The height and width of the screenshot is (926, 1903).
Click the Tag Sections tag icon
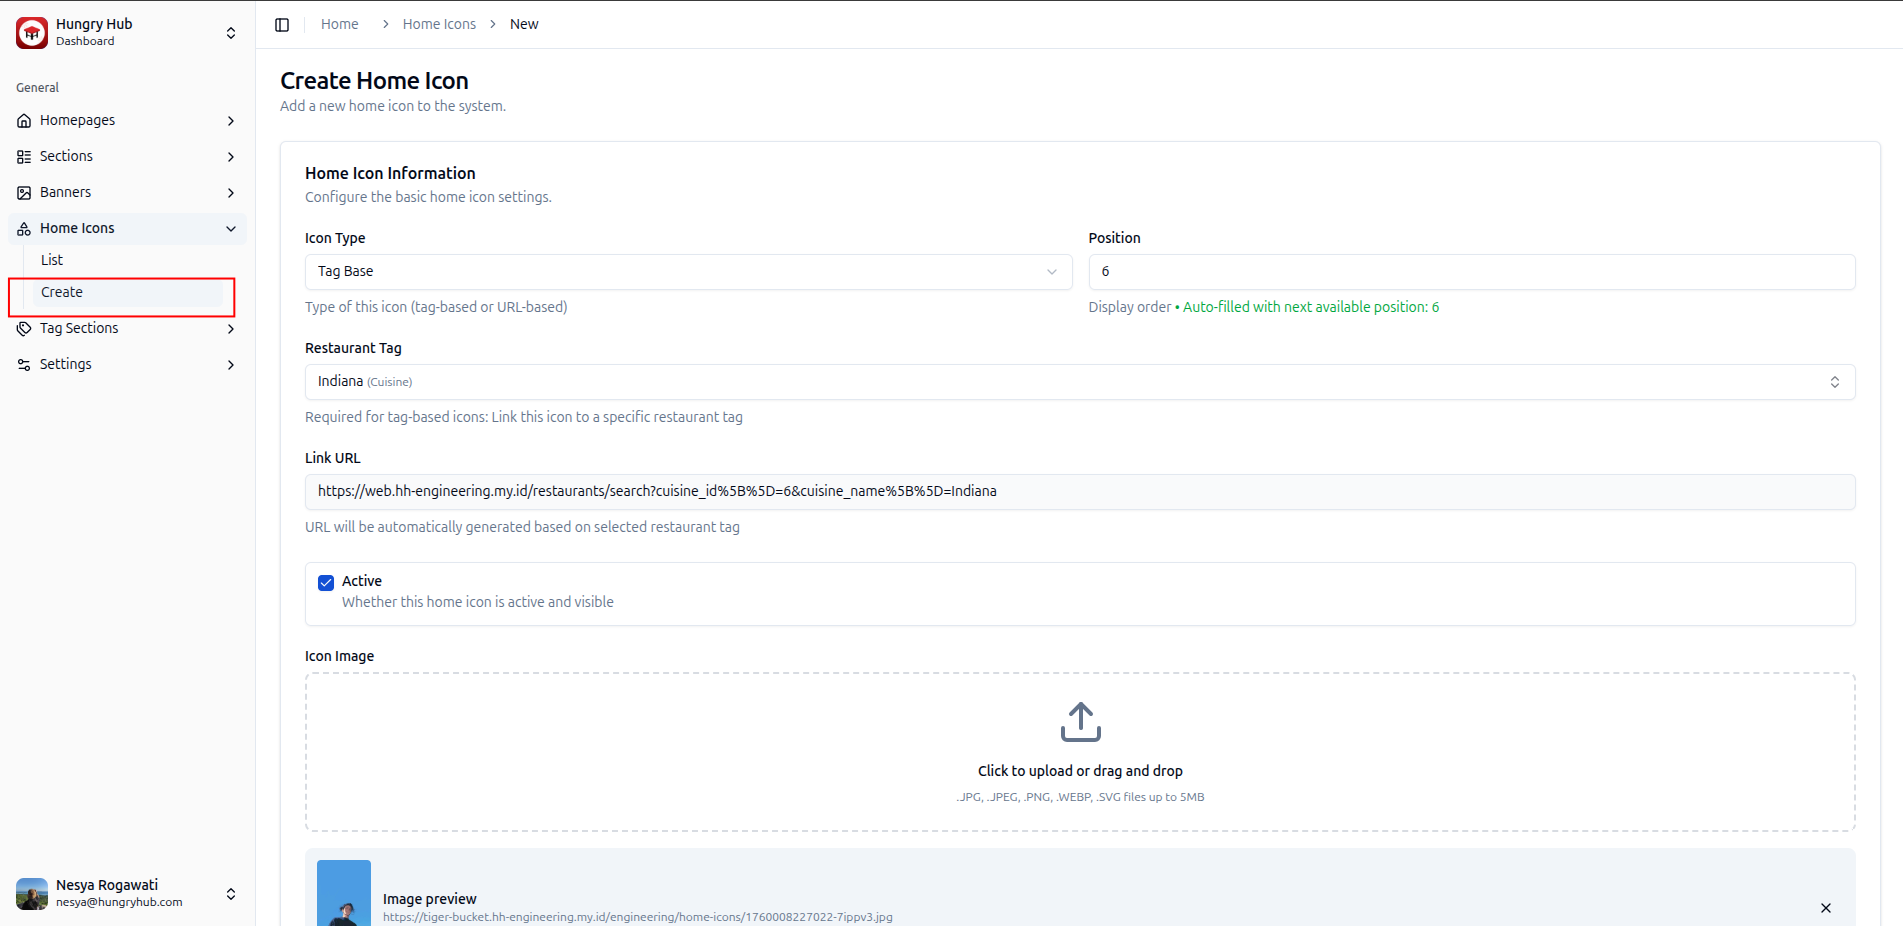click(x=24, y=329)
